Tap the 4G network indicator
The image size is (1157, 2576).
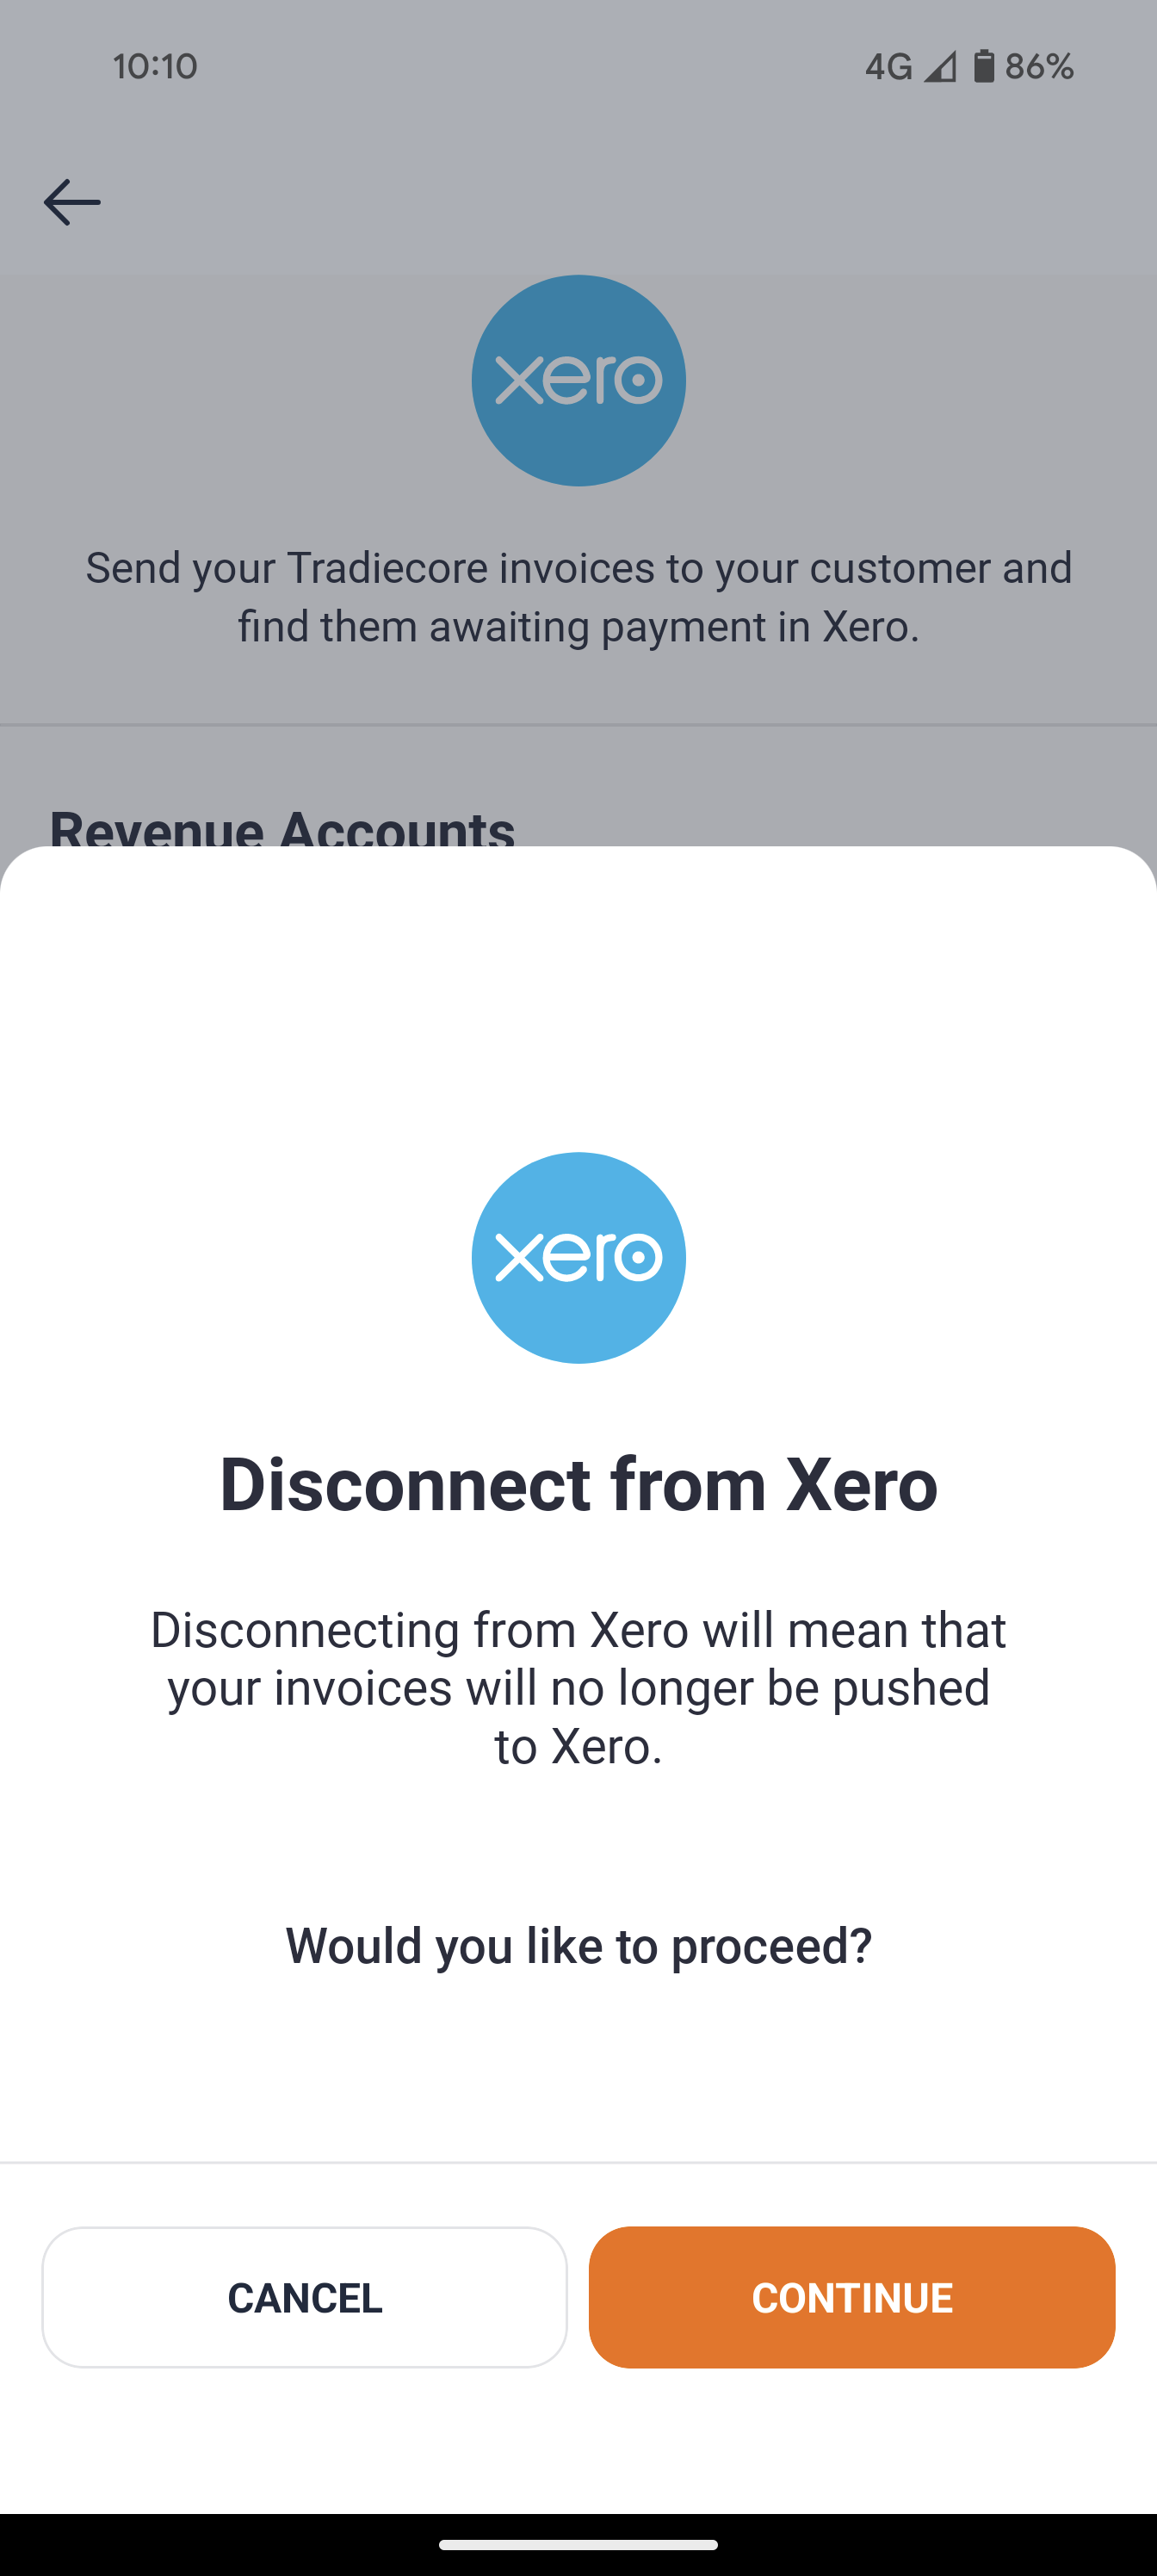[888, 67]
